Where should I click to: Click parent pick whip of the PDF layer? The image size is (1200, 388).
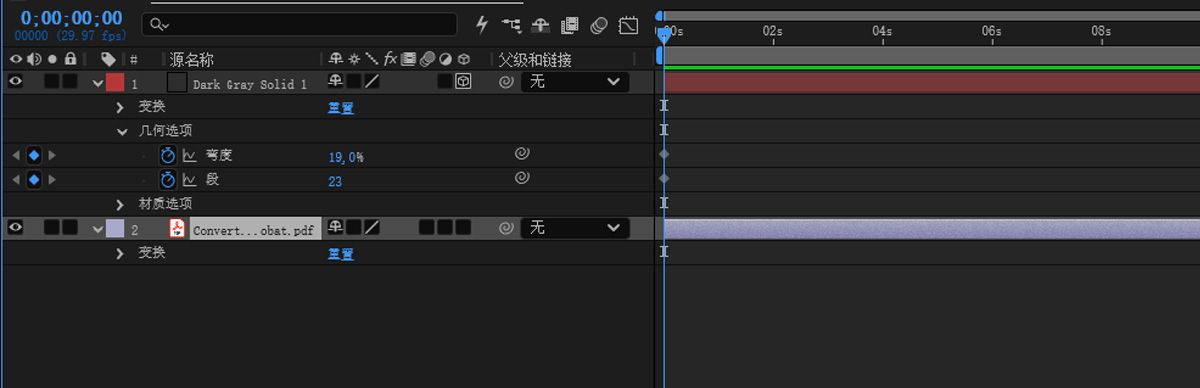coord(506,228)
